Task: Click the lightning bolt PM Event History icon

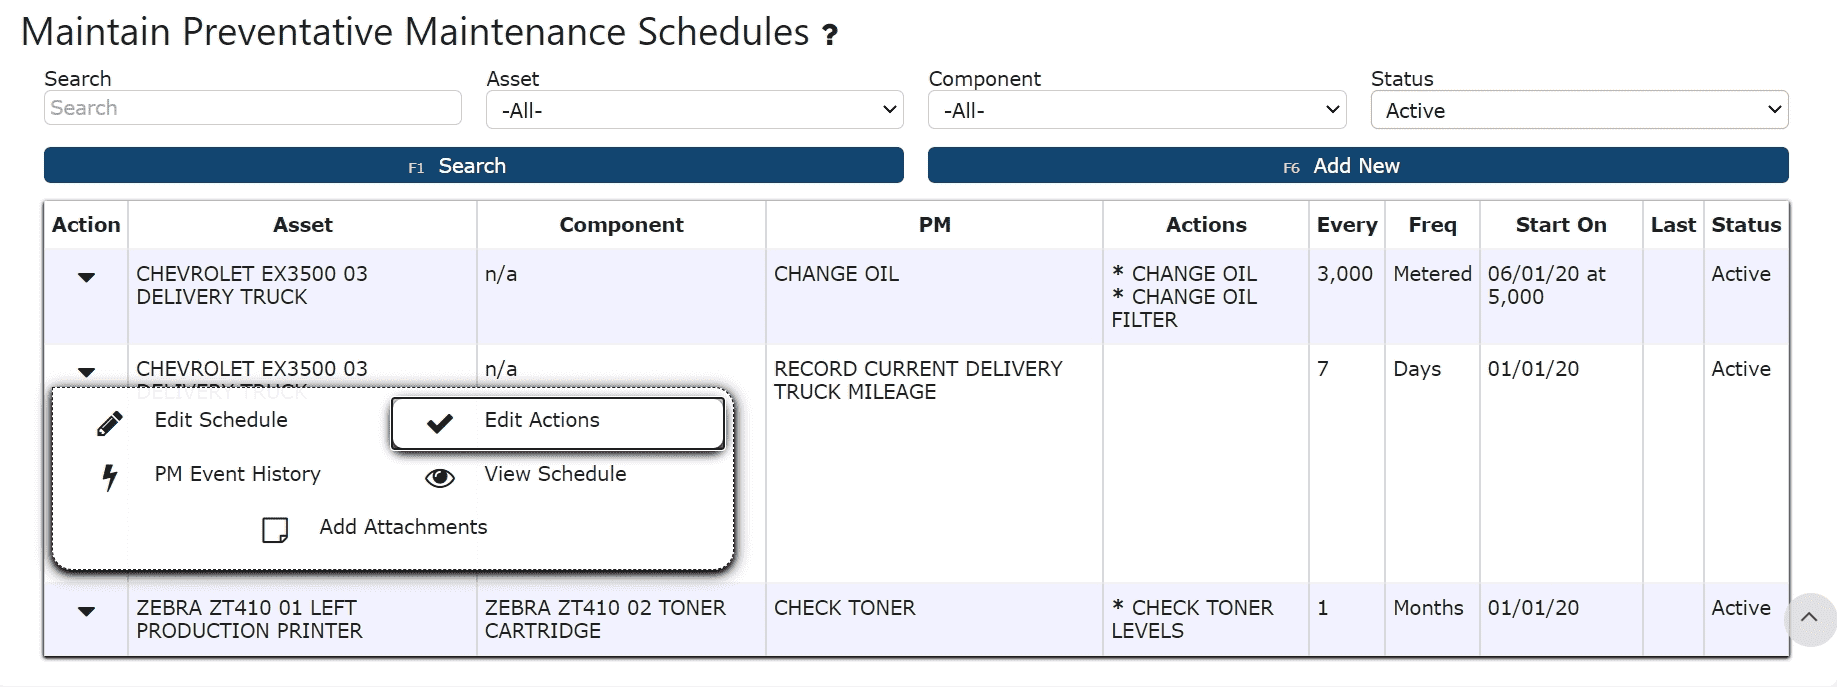Action: point(110,477)
